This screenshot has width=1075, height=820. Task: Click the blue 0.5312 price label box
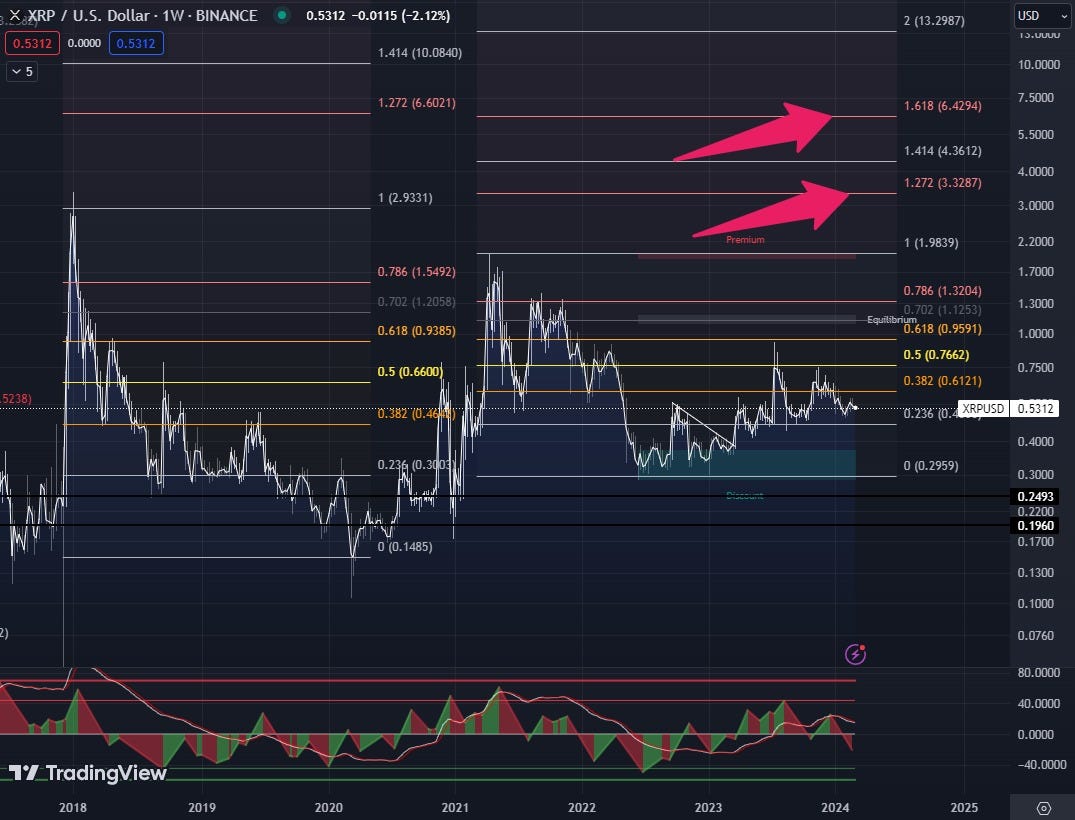[x=136, y=43]
